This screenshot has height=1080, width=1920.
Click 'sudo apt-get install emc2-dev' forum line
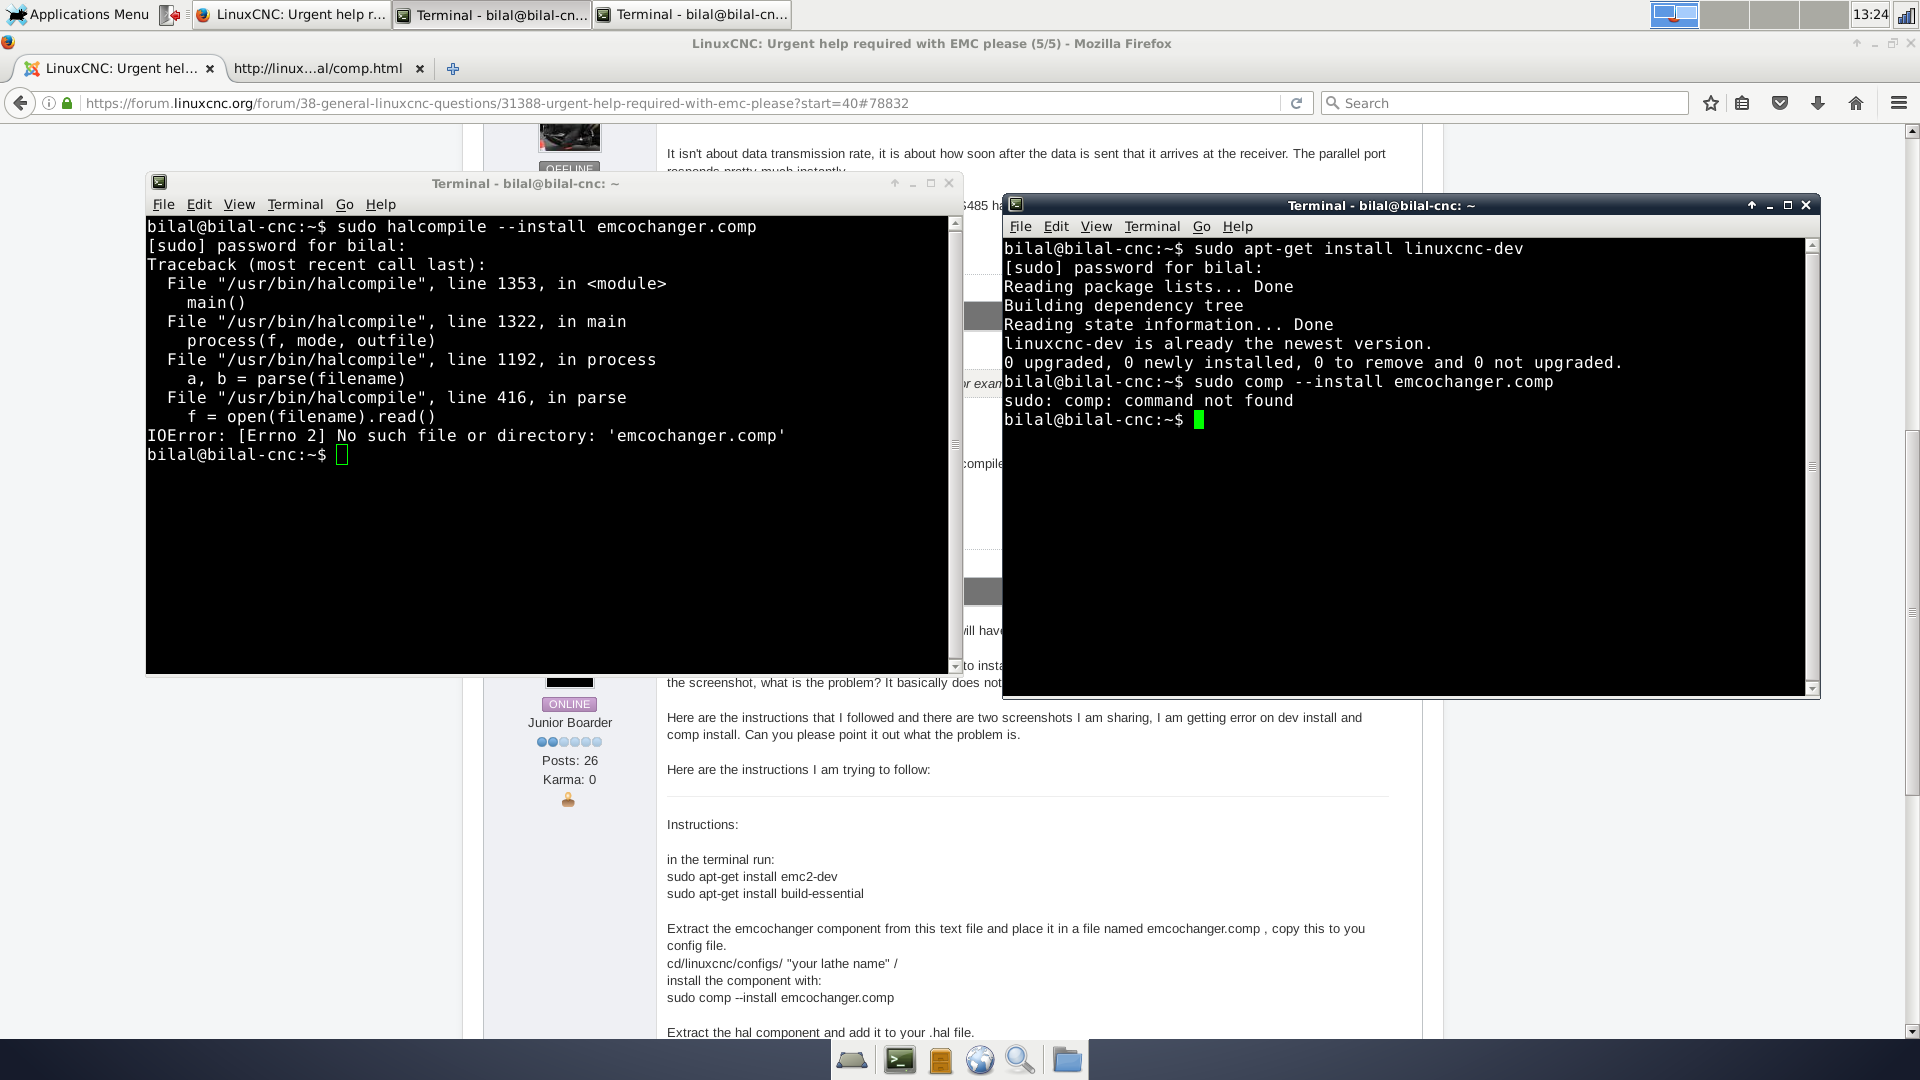coord(752,877)
